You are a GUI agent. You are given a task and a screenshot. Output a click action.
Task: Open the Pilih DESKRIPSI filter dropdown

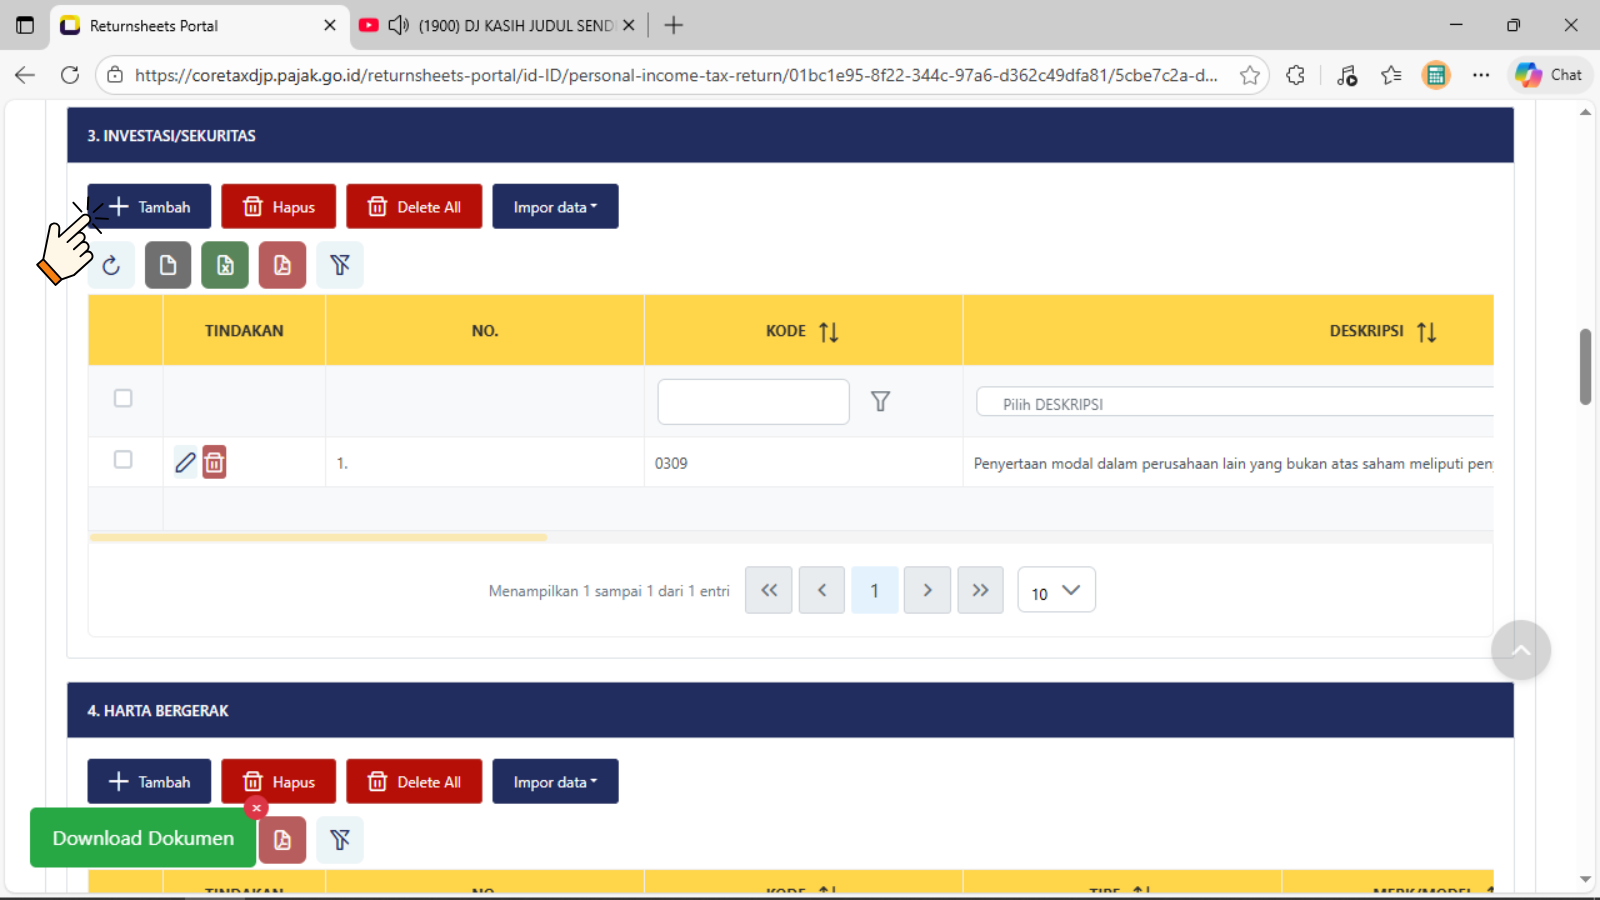[1233, 403]
